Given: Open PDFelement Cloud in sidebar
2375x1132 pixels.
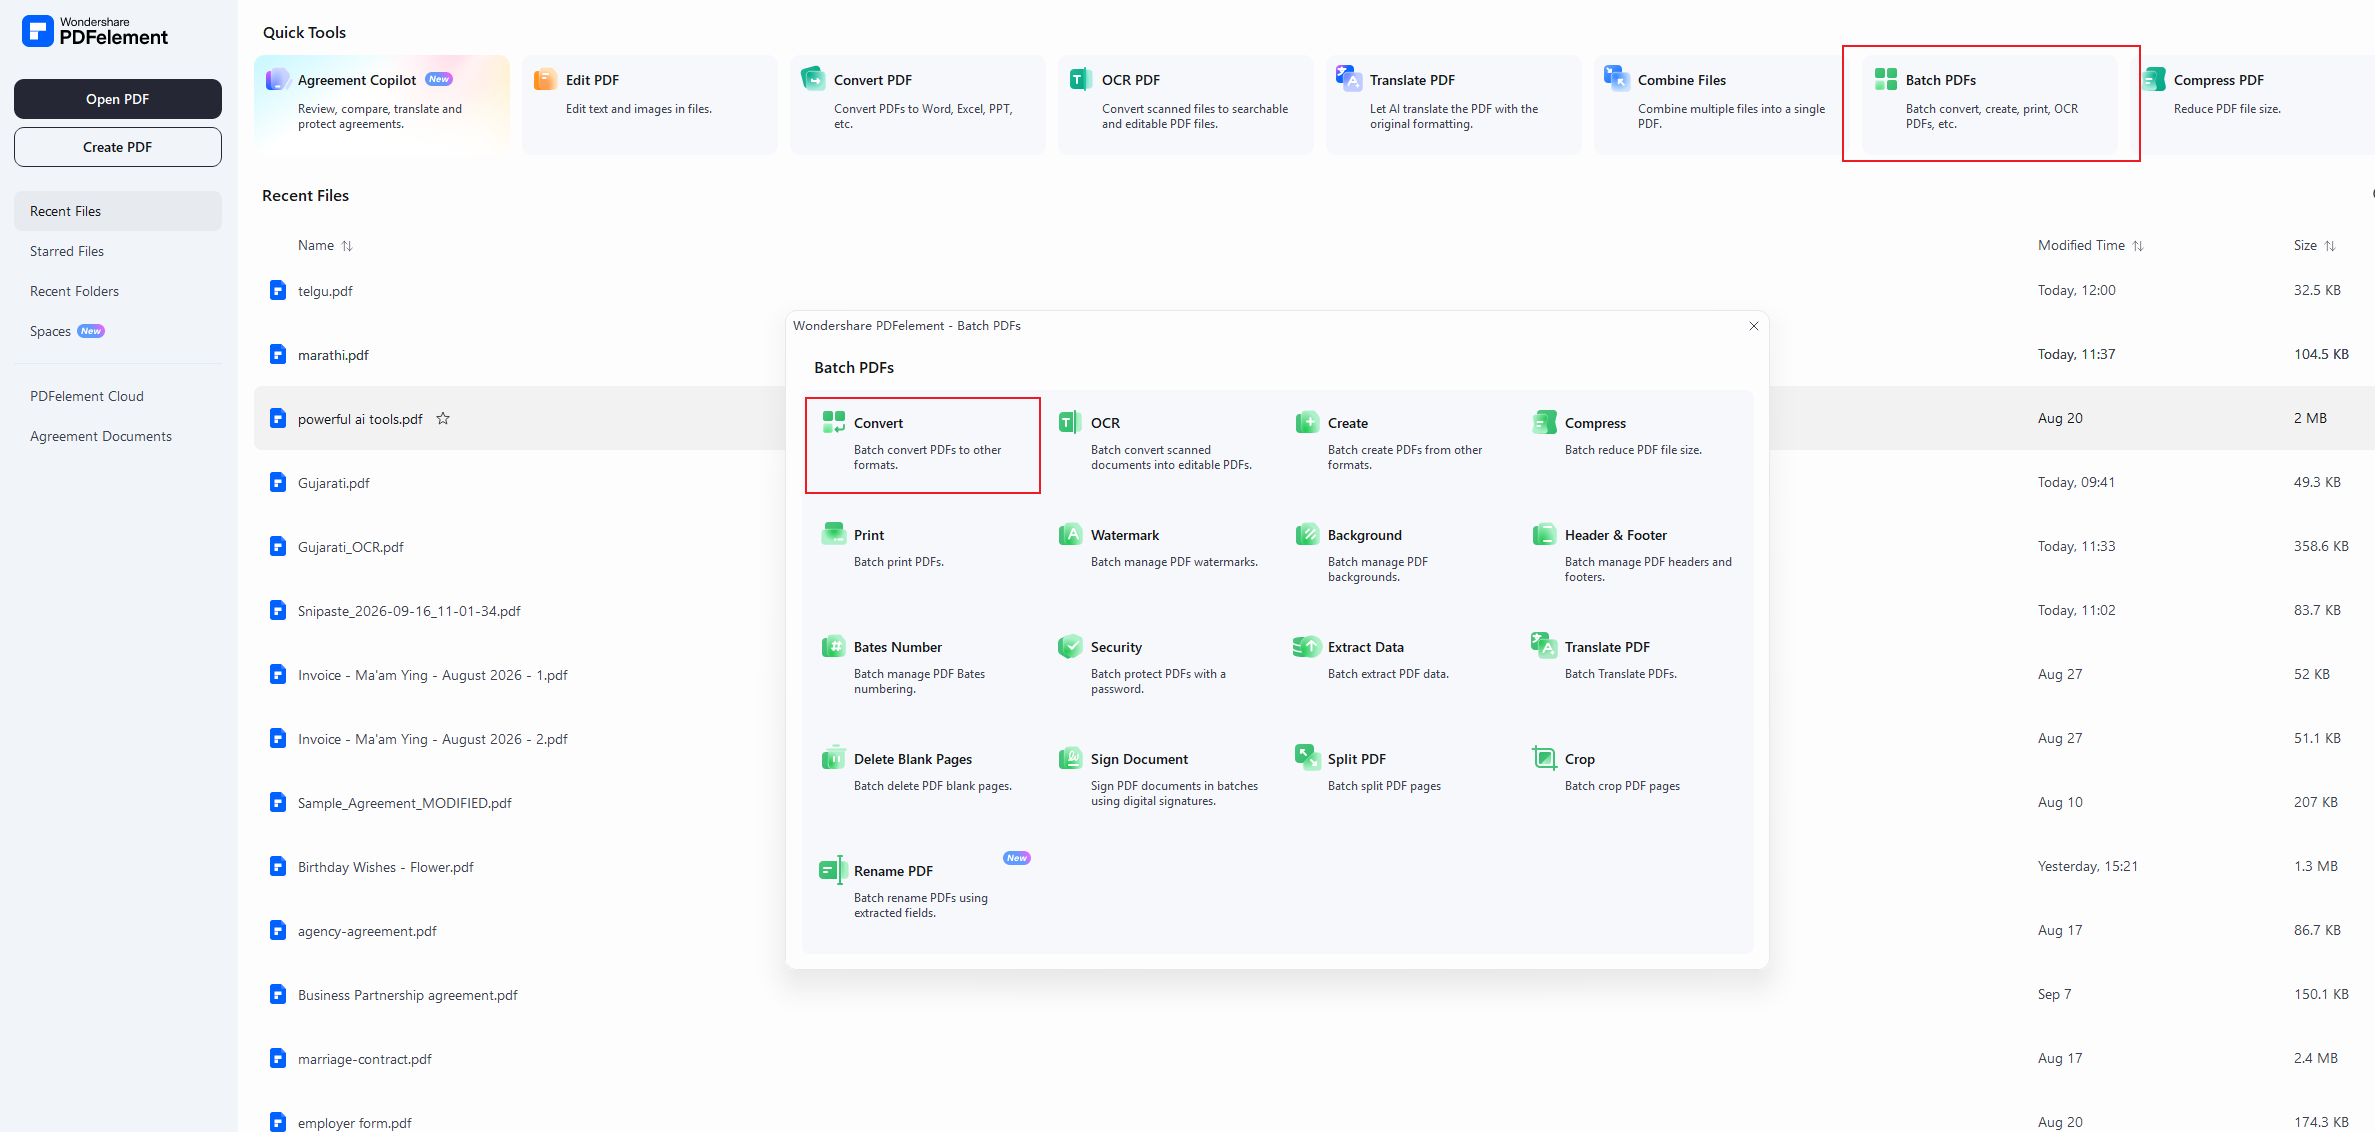Looking at the screenshot, I should pyautogui.click(x=118, y=396).
